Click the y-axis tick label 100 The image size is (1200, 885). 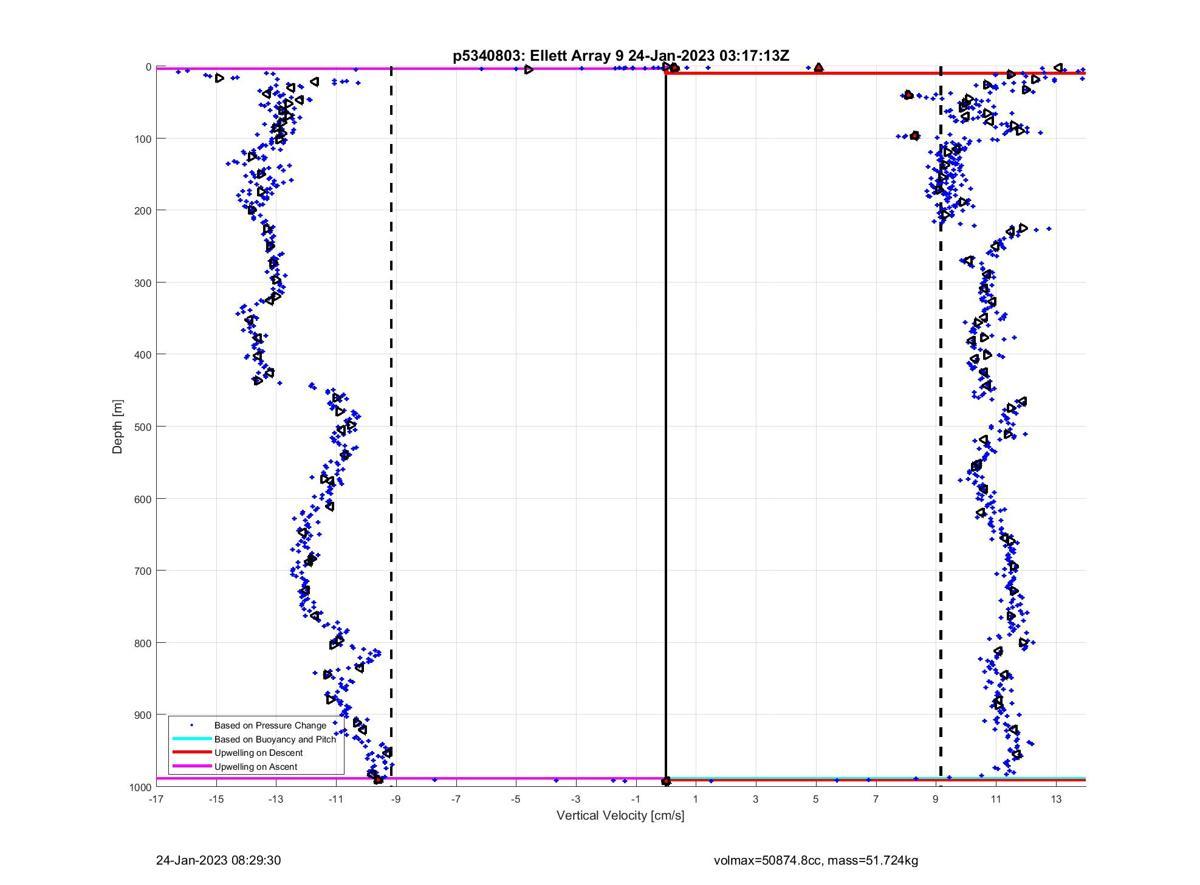141,139
